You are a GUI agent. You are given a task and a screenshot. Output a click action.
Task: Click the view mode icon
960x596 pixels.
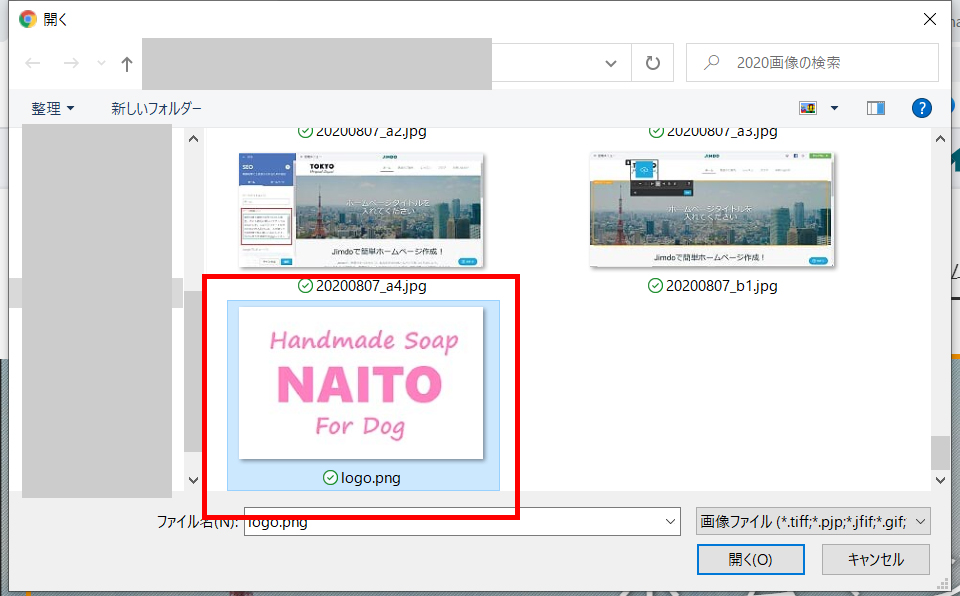pos(808,108)
